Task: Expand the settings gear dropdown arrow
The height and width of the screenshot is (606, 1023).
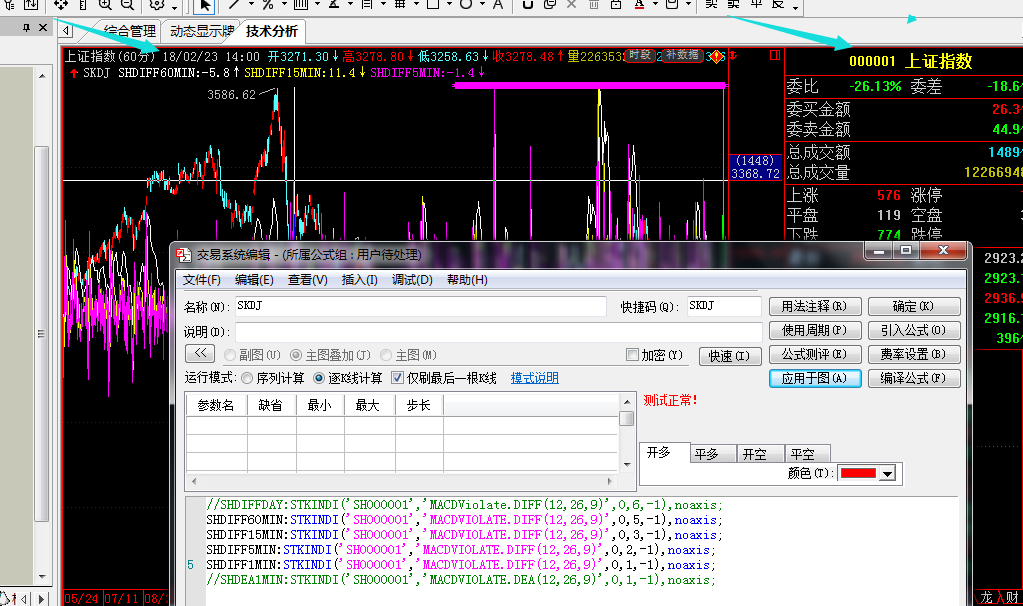Action: click(x=174, y=7)
